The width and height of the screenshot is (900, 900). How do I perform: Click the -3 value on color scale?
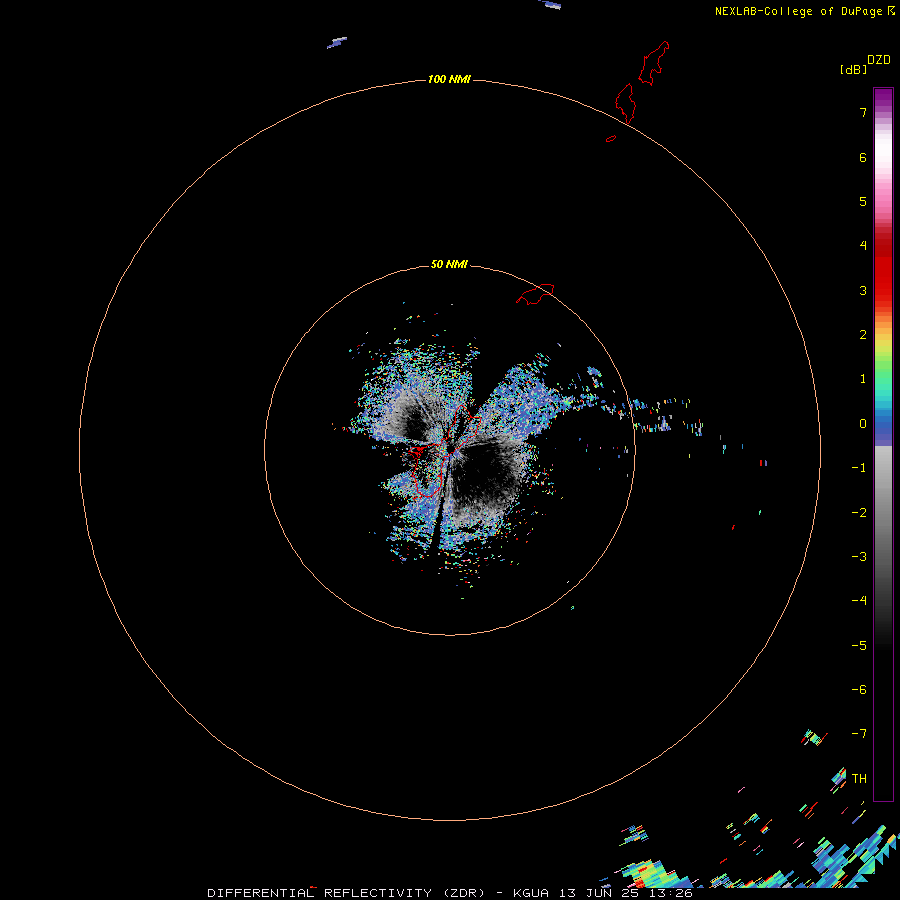859,557
